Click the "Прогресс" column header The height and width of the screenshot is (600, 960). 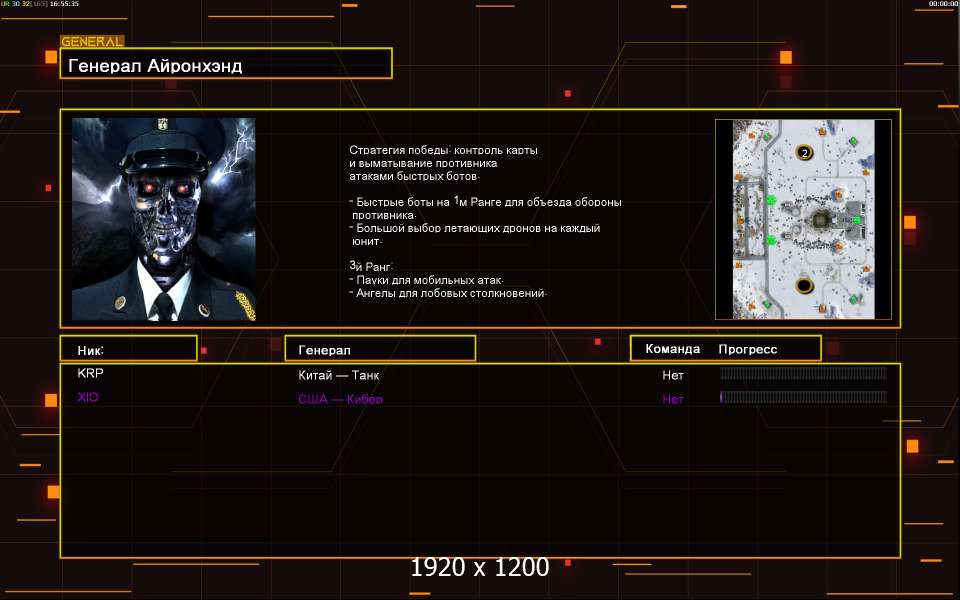tap(748, 350)
